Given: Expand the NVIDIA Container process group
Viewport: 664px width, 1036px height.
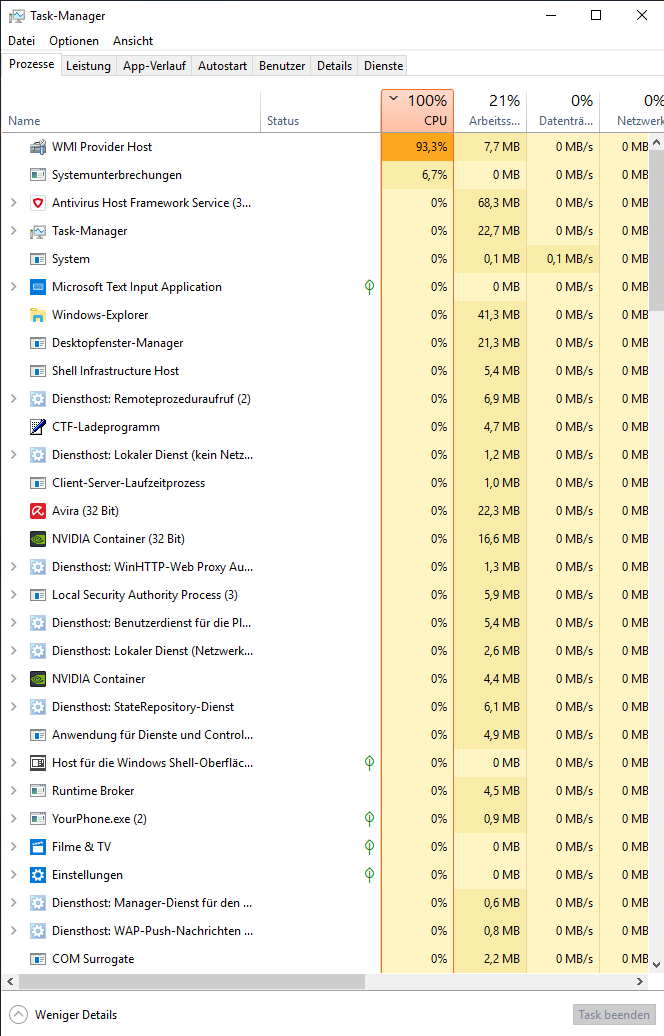Looking at the screenshot, I should click(x=14, y=679).
